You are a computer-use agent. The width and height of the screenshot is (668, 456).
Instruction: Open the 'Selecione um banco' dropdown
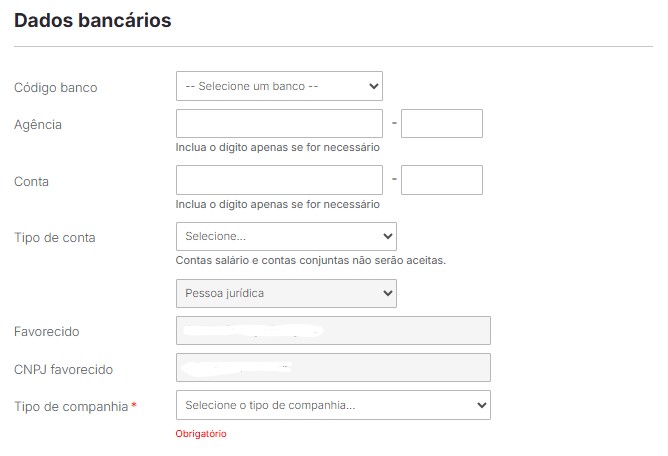279,87
